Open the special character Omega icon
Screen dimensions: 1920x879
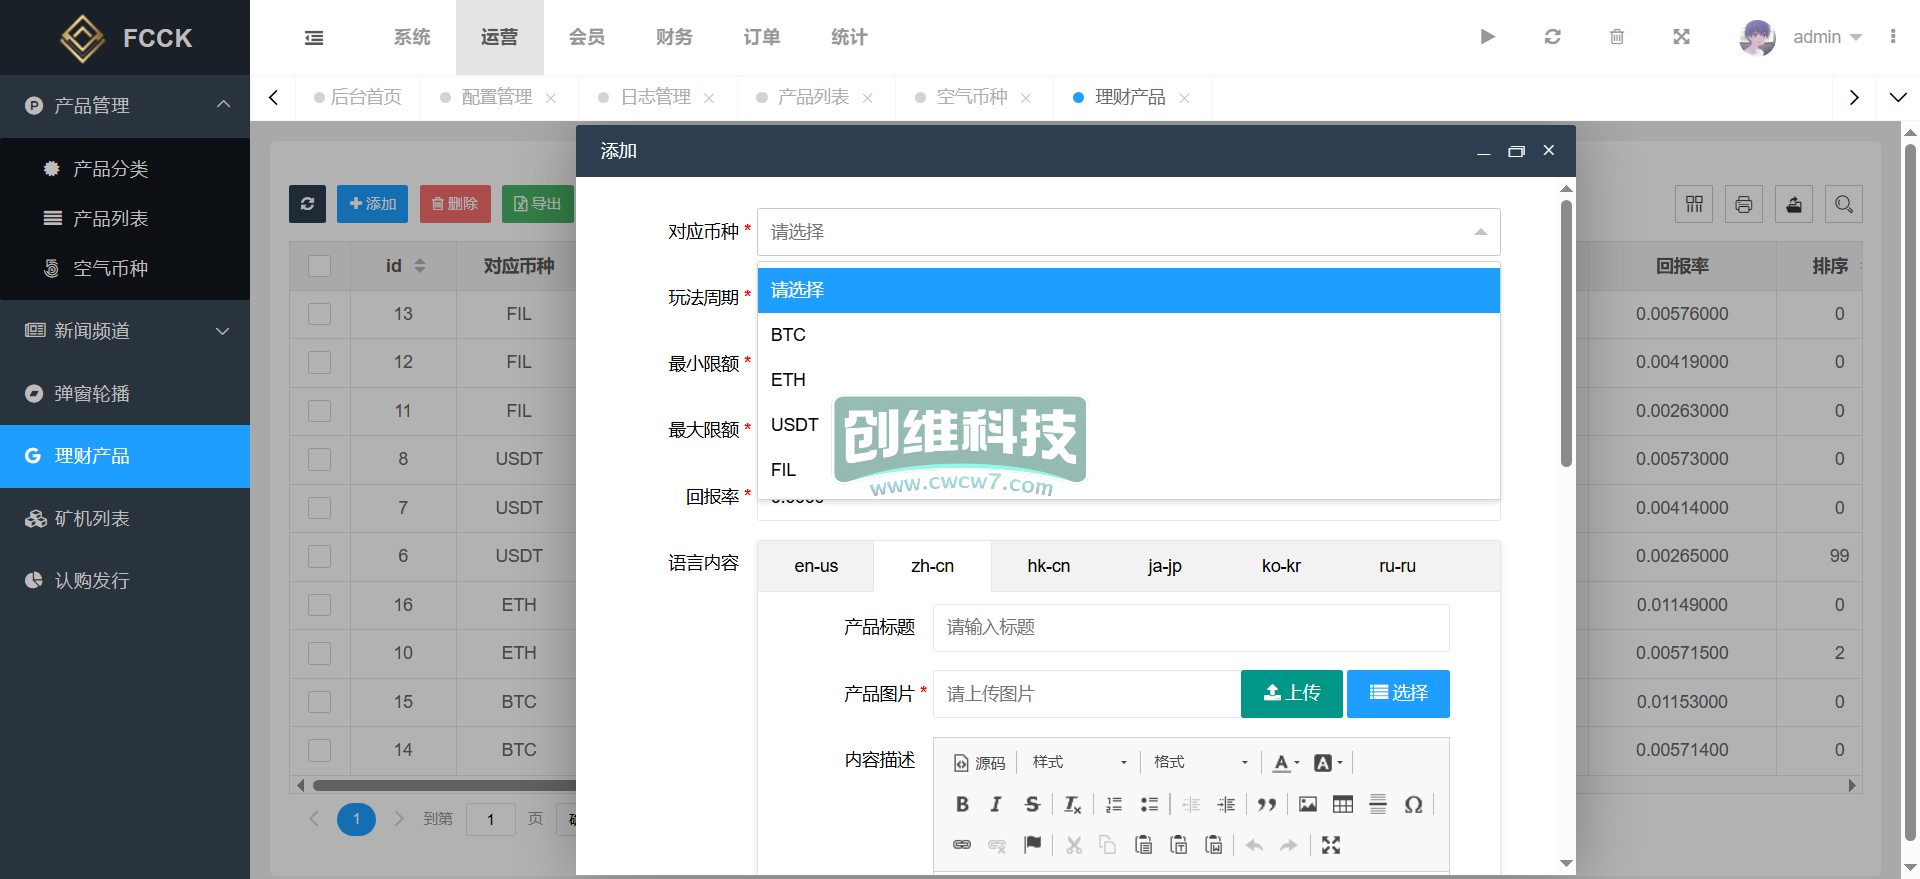coord(1413,804)
